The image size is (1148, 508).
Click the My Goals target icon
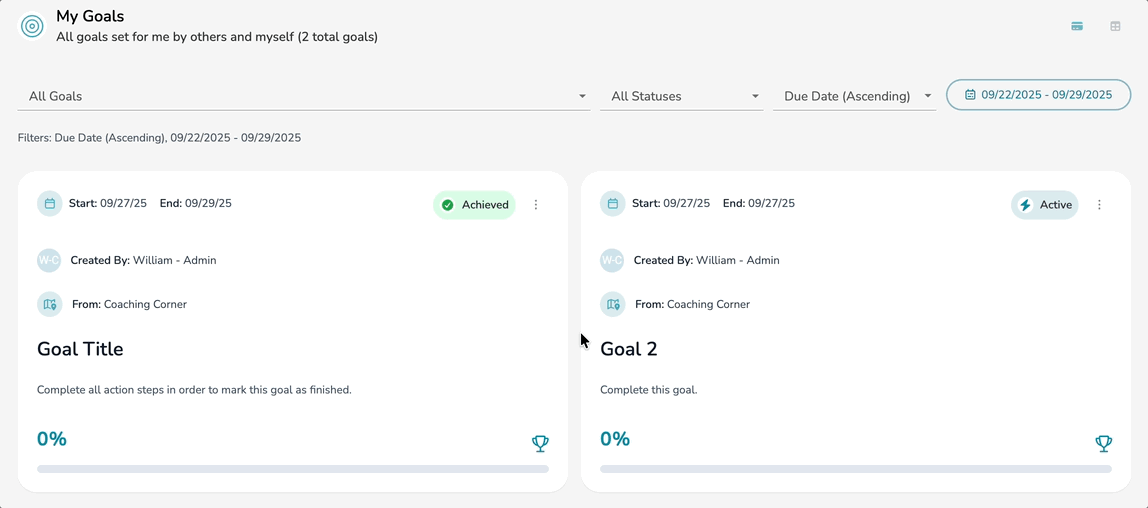coord(32,27)
